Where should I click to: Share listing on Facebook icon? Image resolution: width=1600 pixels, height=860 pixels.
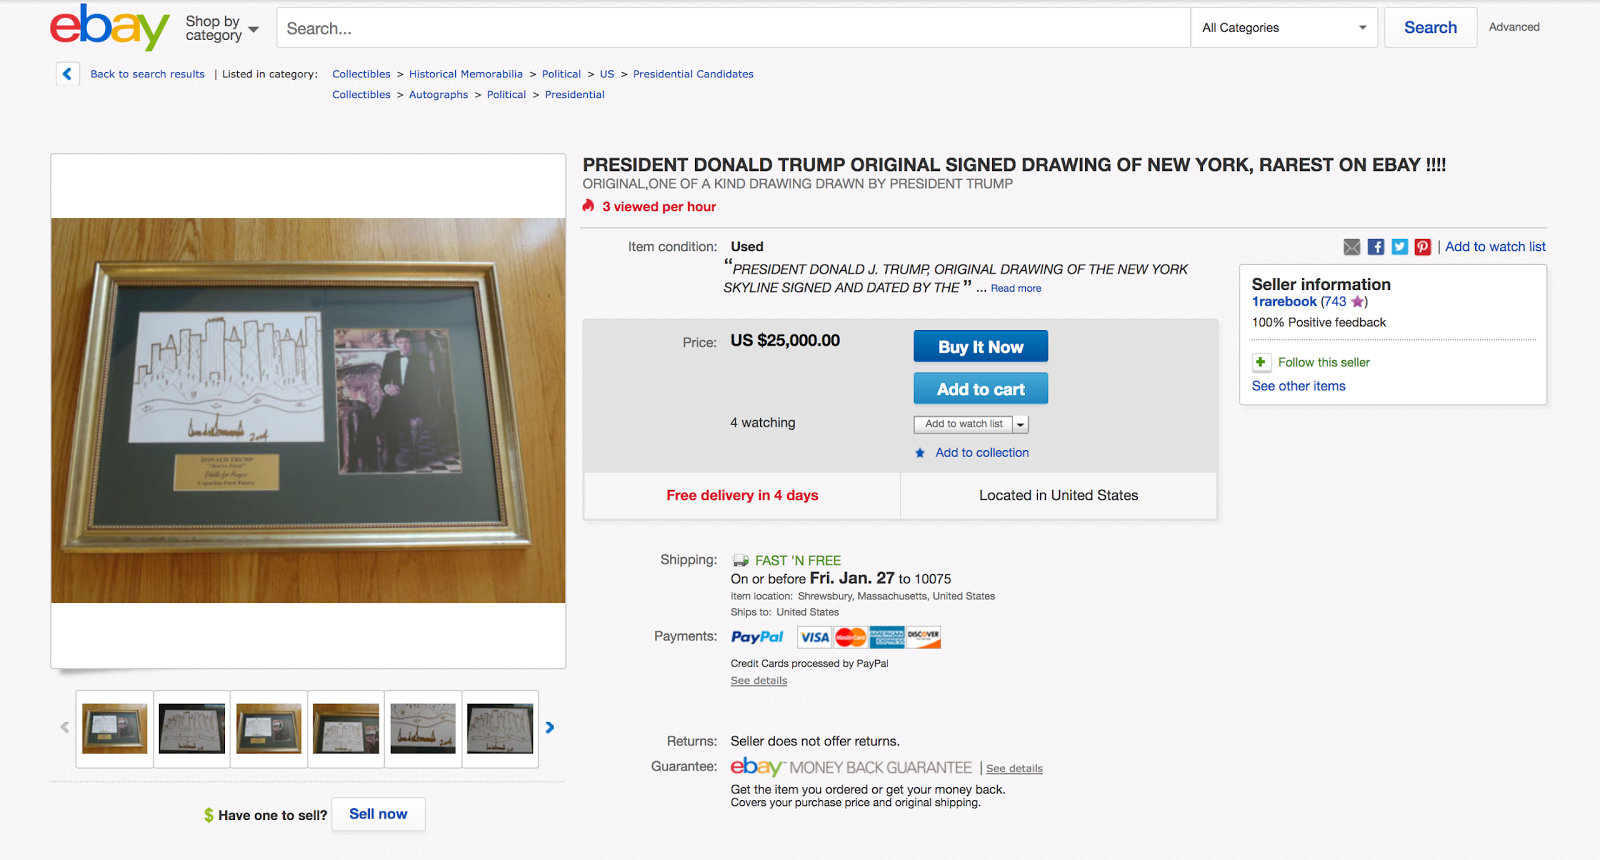pos(1376,247)
